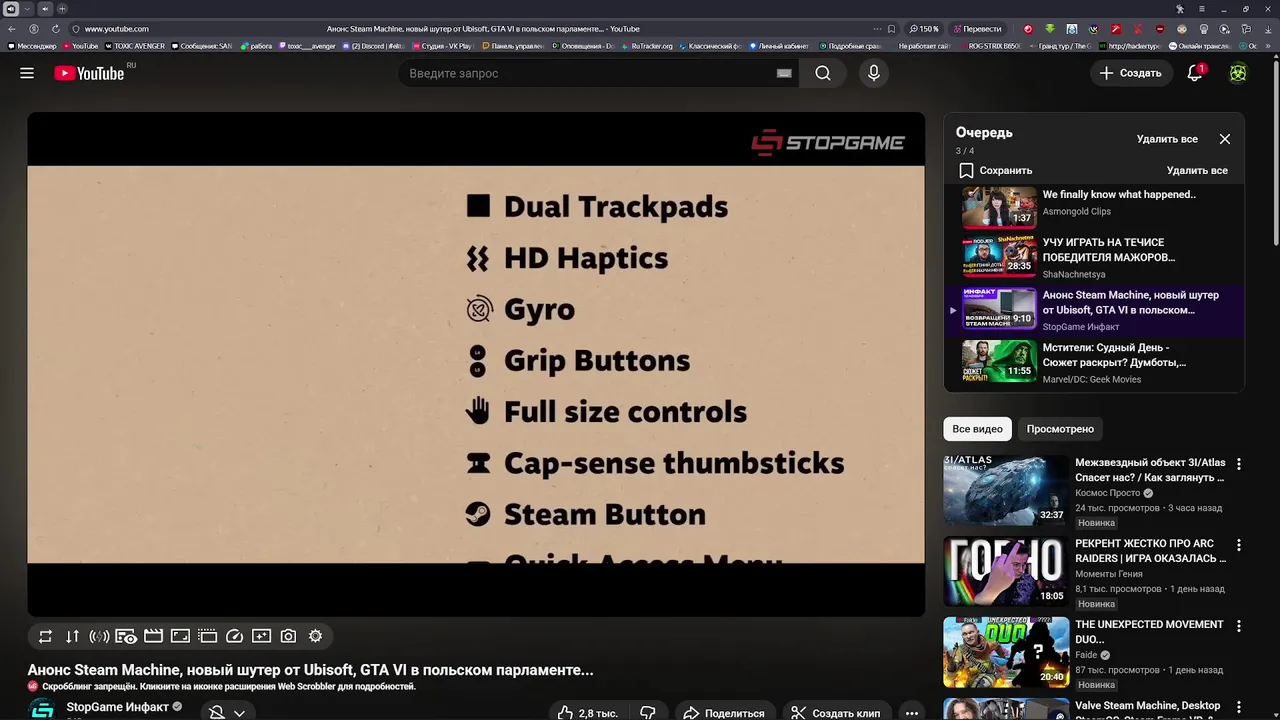Click the Создать клип button
Screen dimensions: 1280x720
point(836,712)
